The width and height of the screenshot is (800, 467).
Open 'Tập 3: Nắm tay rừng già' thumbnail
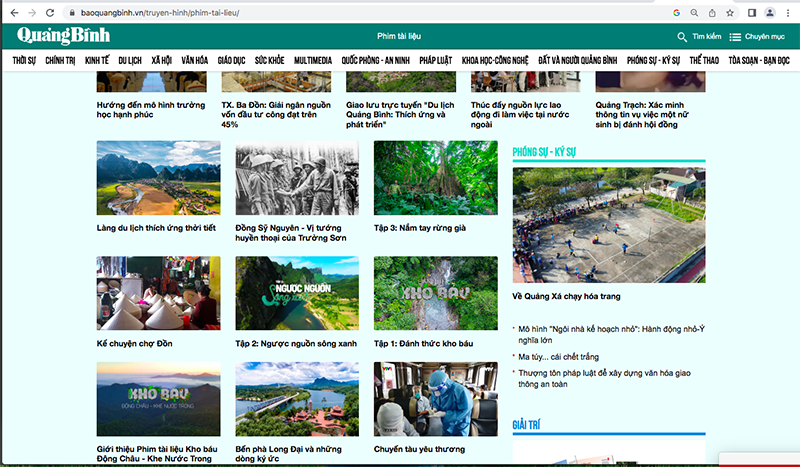pyautogui.click(x=436, y=178)
